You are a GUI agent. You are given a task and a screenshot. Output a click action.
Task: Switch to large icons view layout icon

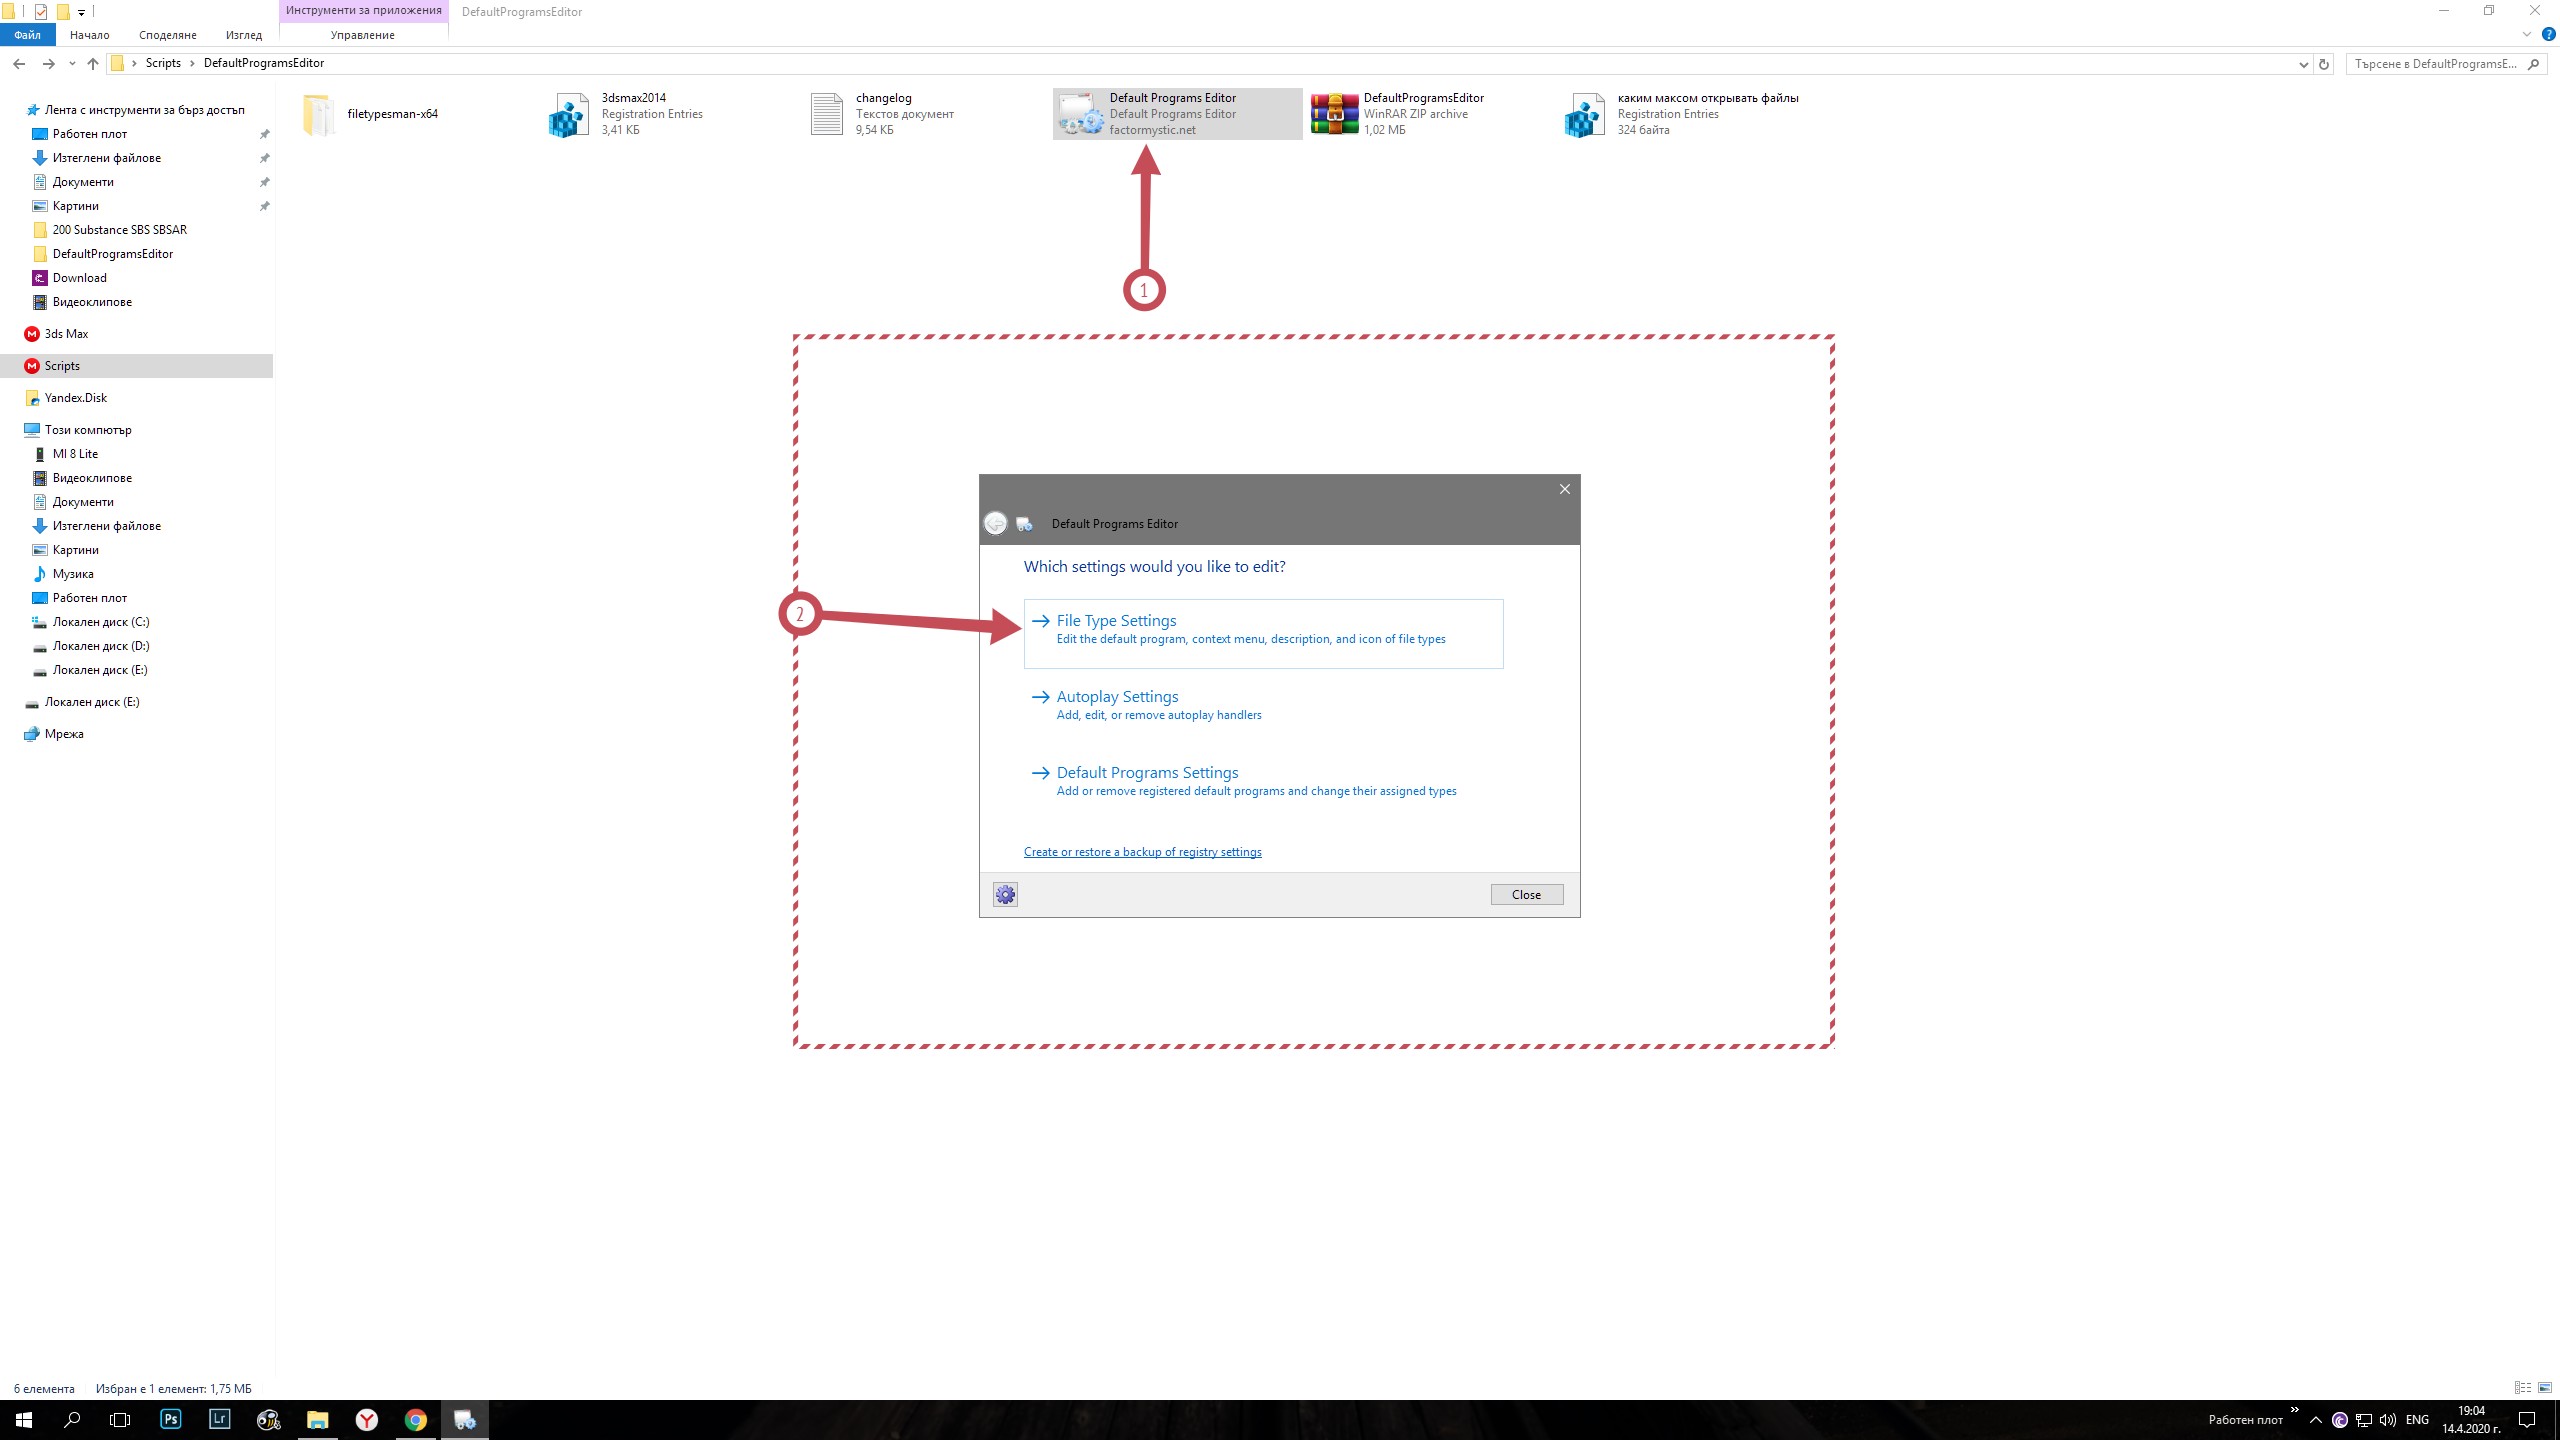[2545, 1388]
